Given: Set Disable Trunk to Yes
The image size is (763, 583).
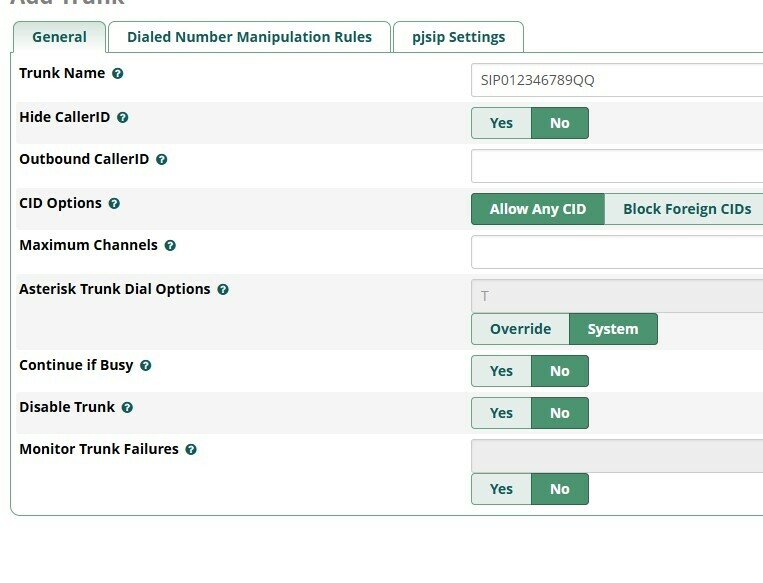Looking at the screenshot, I should [x=501, y=413].
